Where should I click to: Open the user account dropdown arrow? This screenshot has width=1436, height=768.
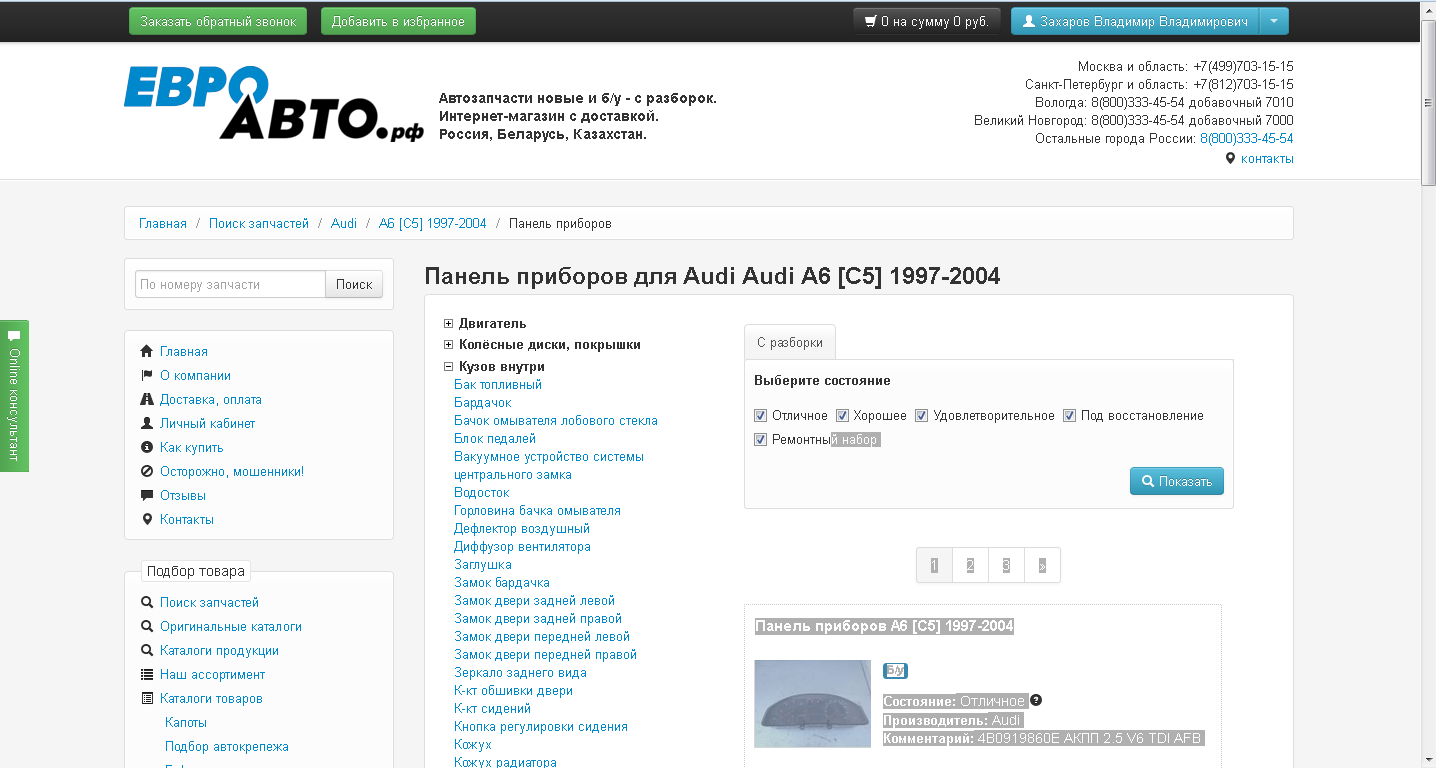click(1274, 21)
